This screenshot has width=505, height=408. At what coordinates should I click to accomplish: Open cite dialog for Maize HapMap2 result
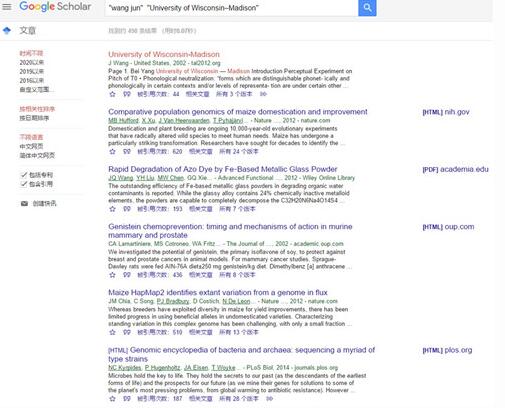(x=127, y=332)
